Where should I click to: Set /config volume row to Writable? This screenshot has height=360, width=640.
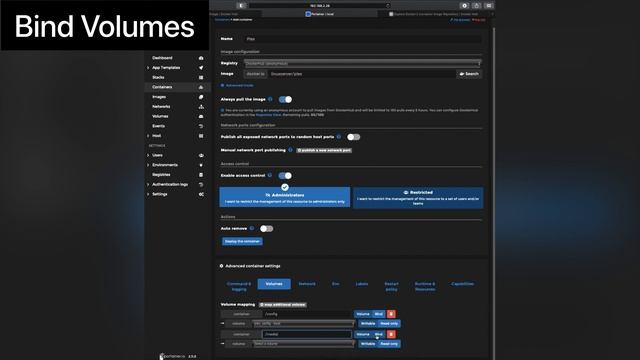368,324
